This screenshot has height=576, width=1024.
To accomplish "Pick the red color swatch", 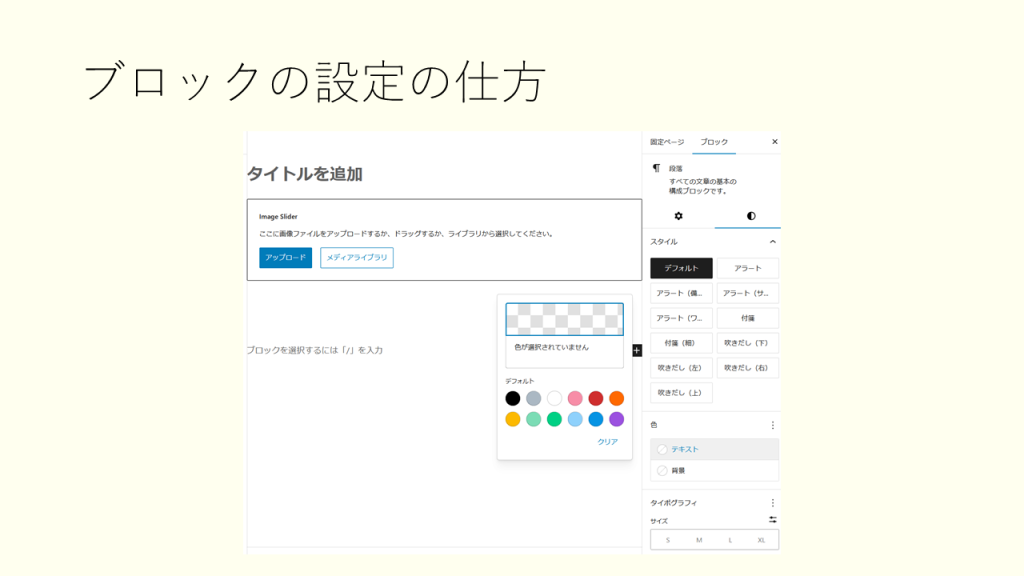I will pyautogui.click(x=596, y=398).
